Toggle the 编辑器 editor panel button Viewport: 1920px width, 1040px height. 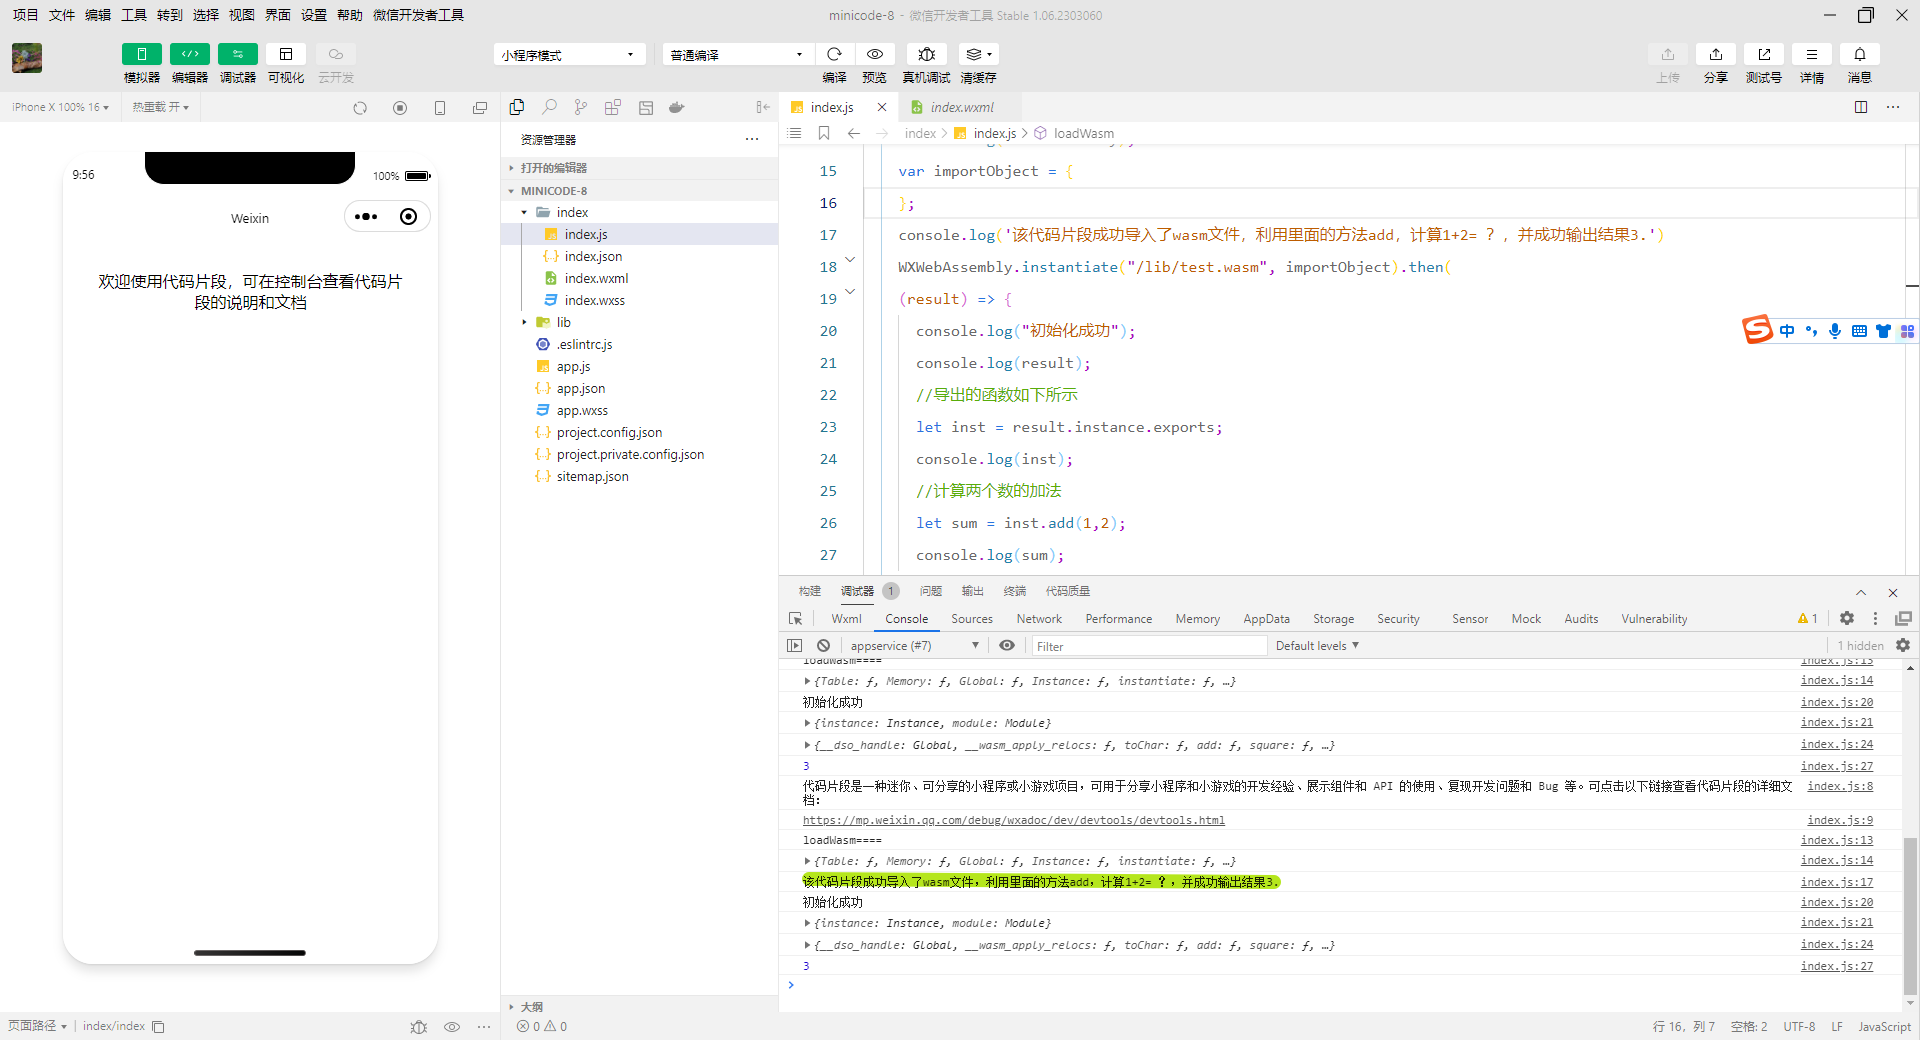tap(190, 54)
